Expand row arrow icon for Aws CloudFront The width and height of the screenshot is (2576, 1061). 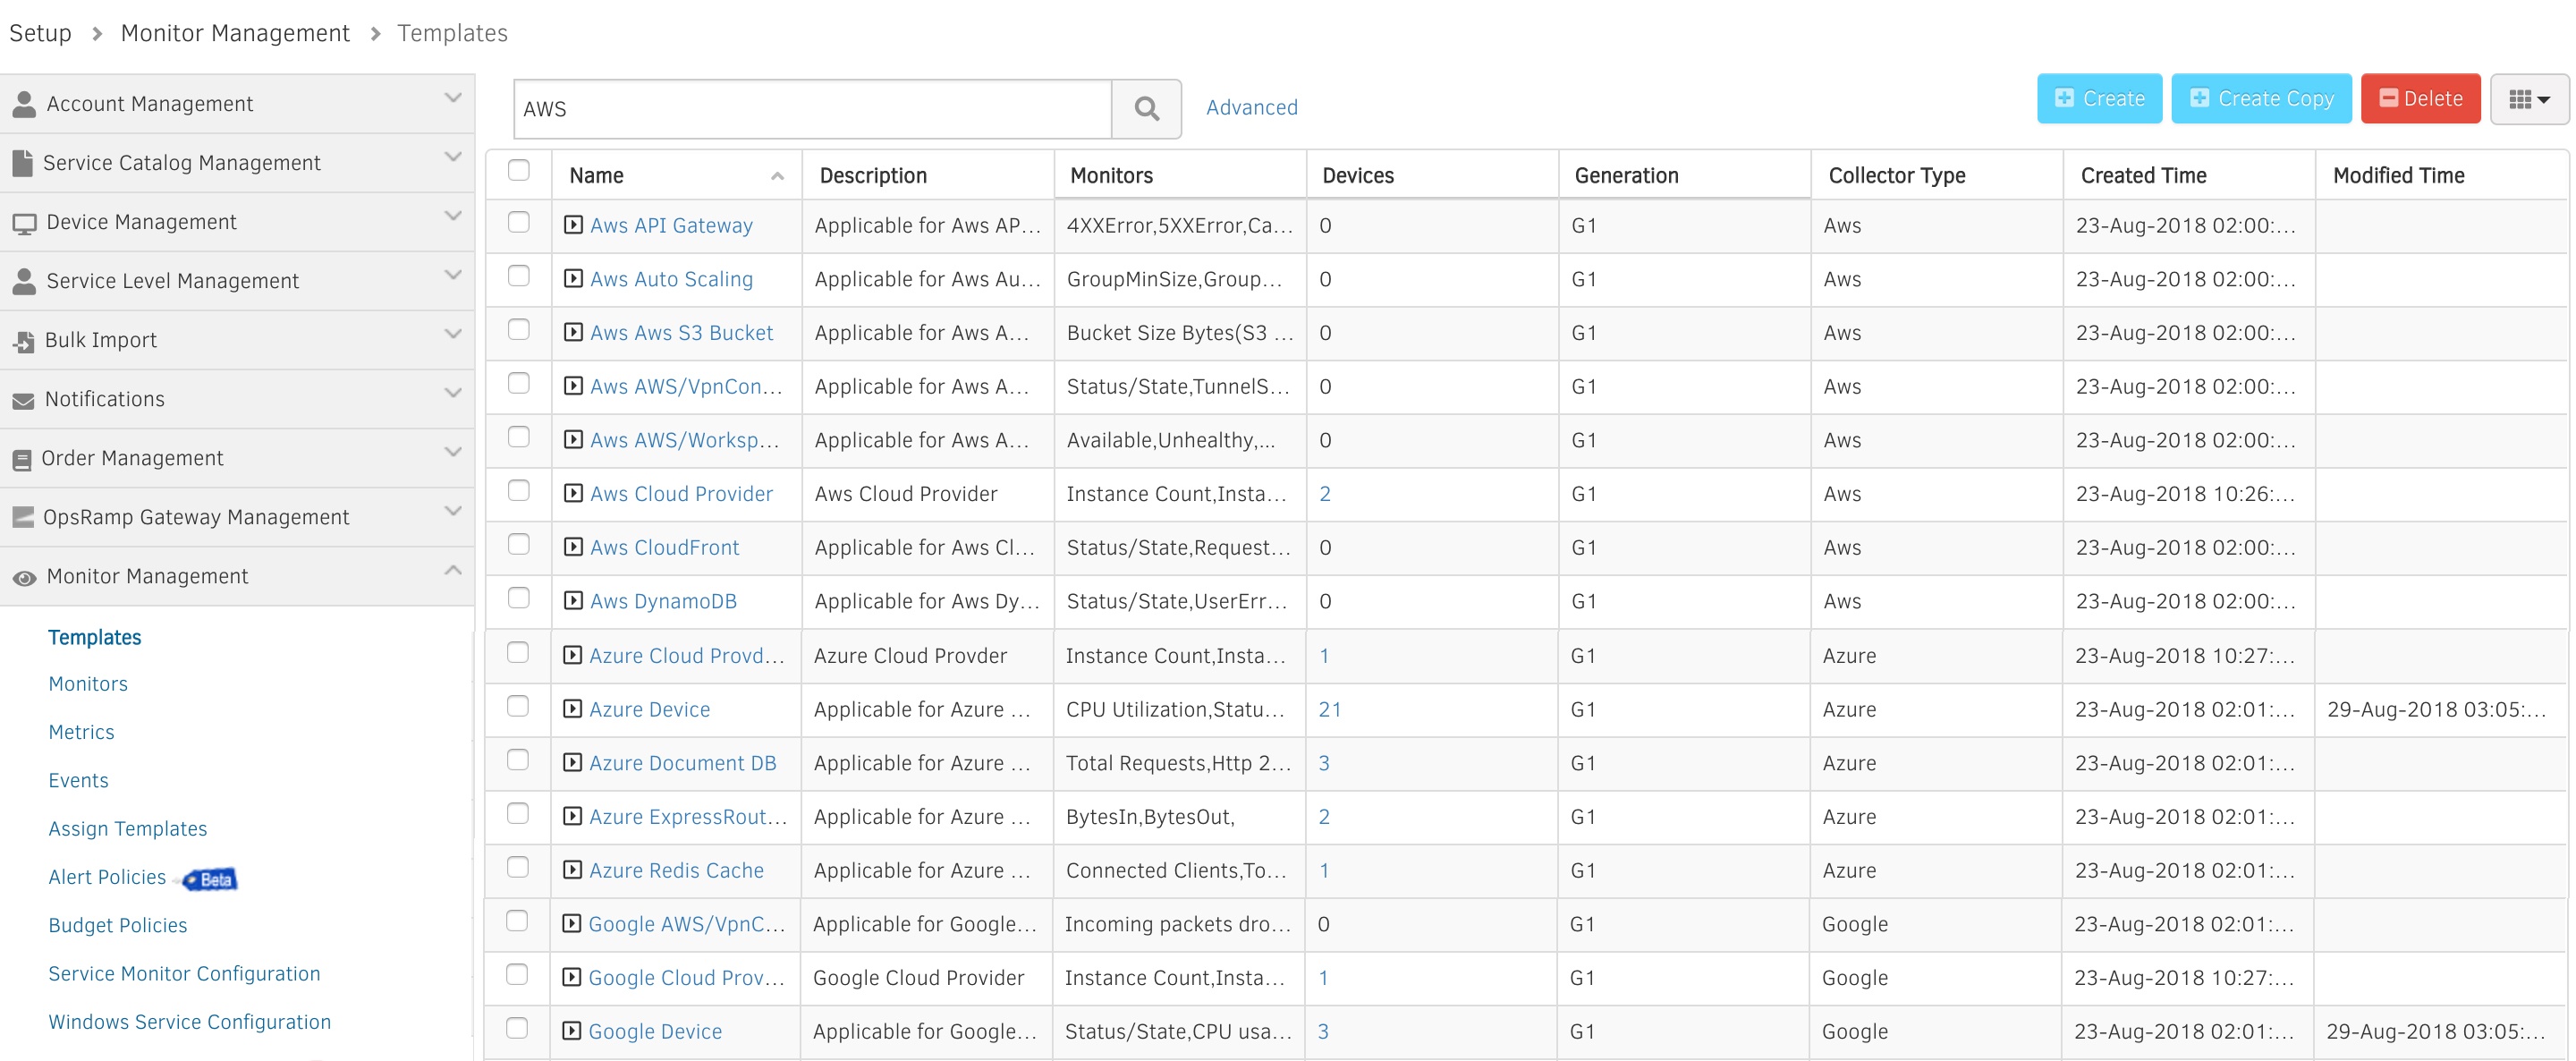pos(573,547)
